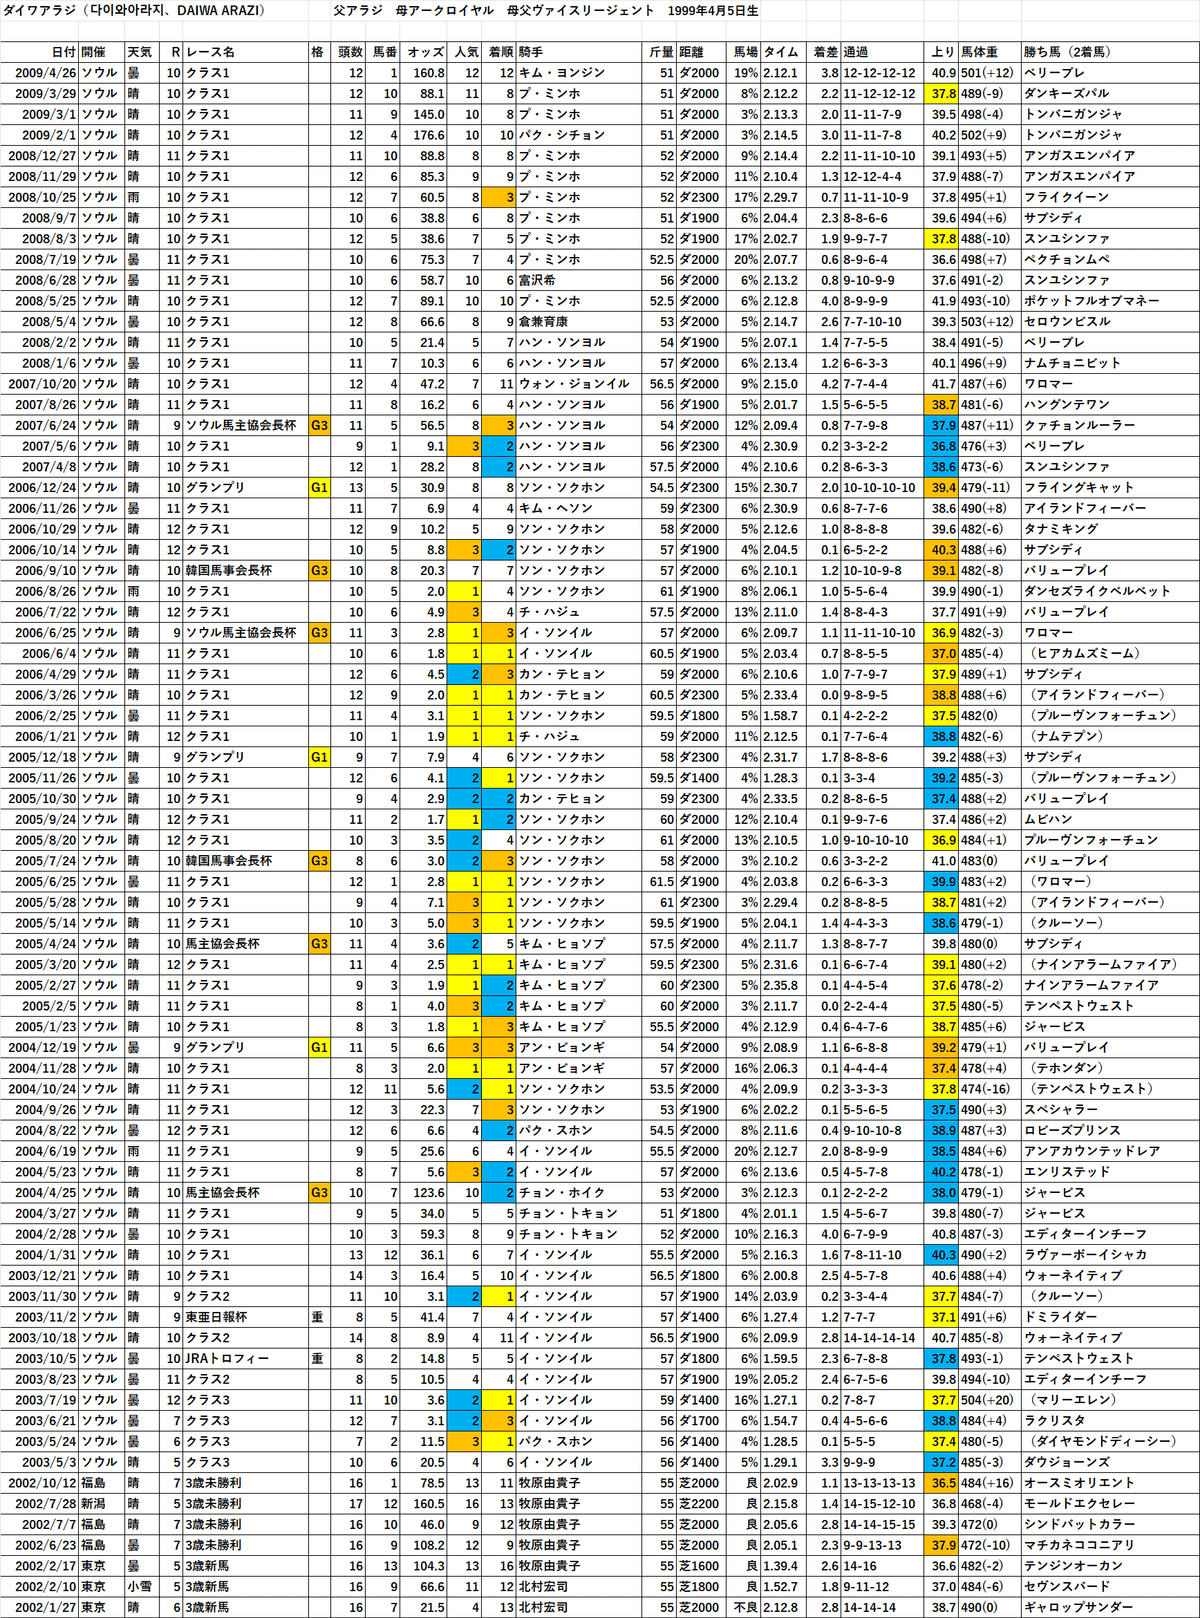Select the odds value 176.6
This screenshot has width=1200, height=1618.
pos(428,135)
